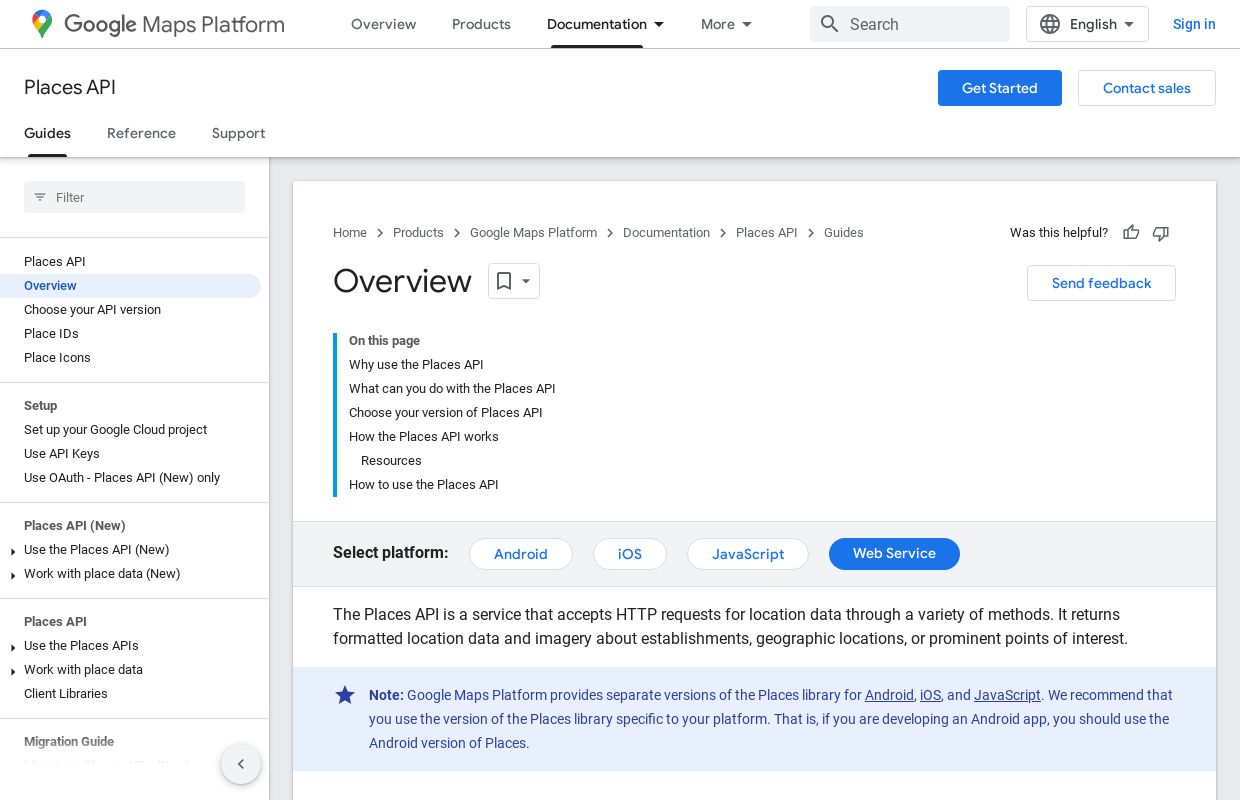Click the Android link in the note
The height and width of the screenshot is (800, 1240).
pyautogui.click(x=889, y=695)
